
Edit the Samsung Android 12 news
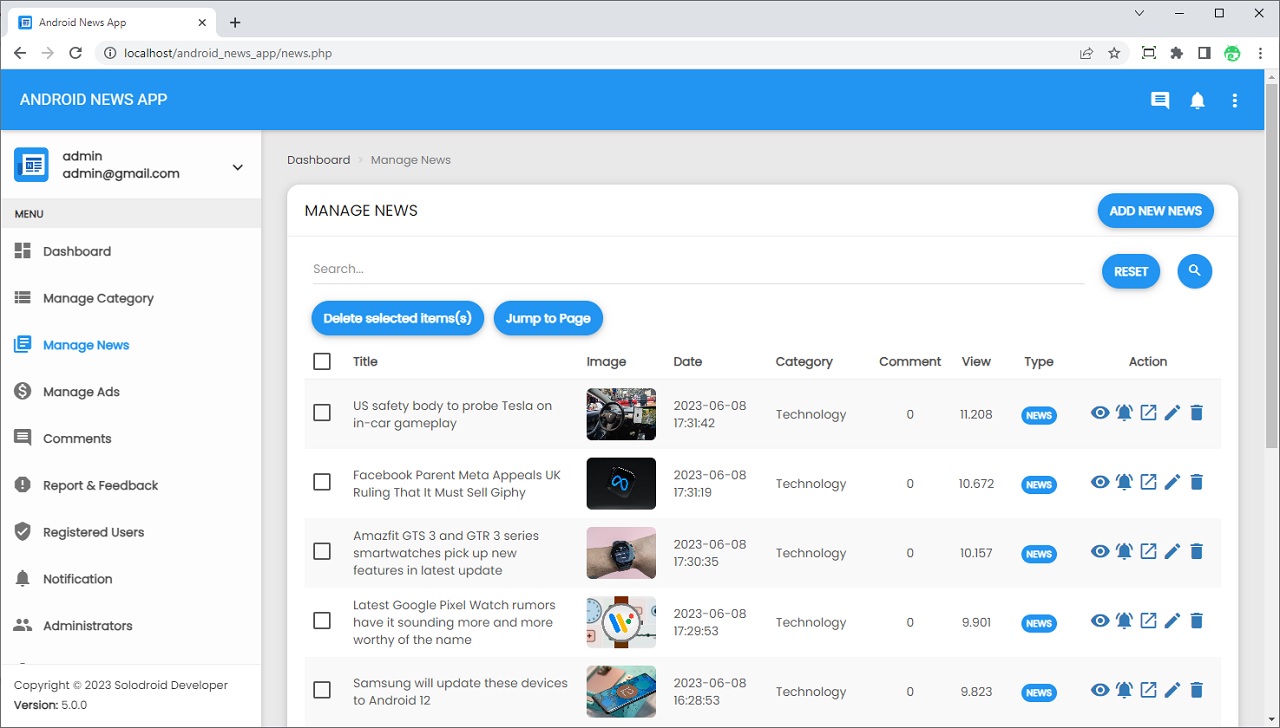point(1172,690)
